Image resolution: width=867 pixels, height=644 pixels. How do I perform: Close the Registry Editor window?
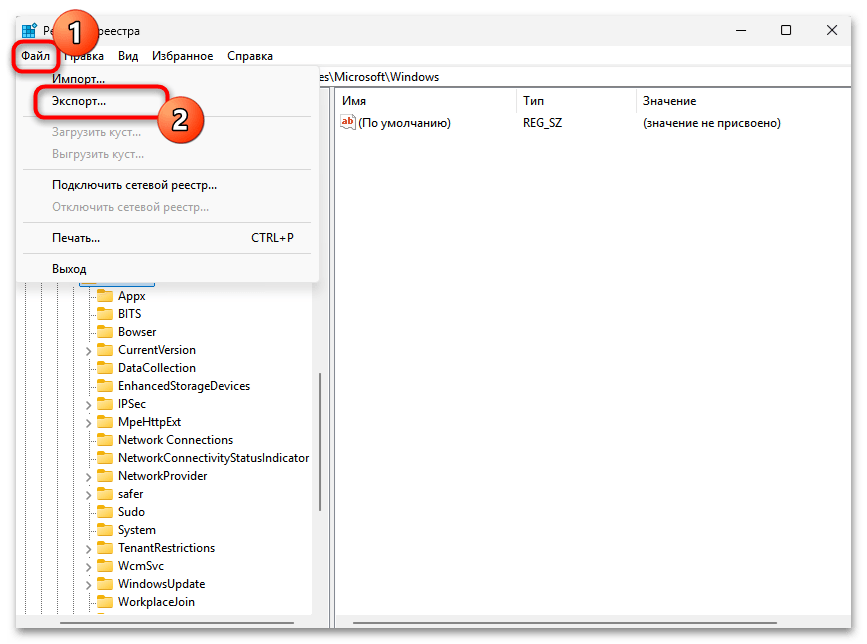(832, 30)
